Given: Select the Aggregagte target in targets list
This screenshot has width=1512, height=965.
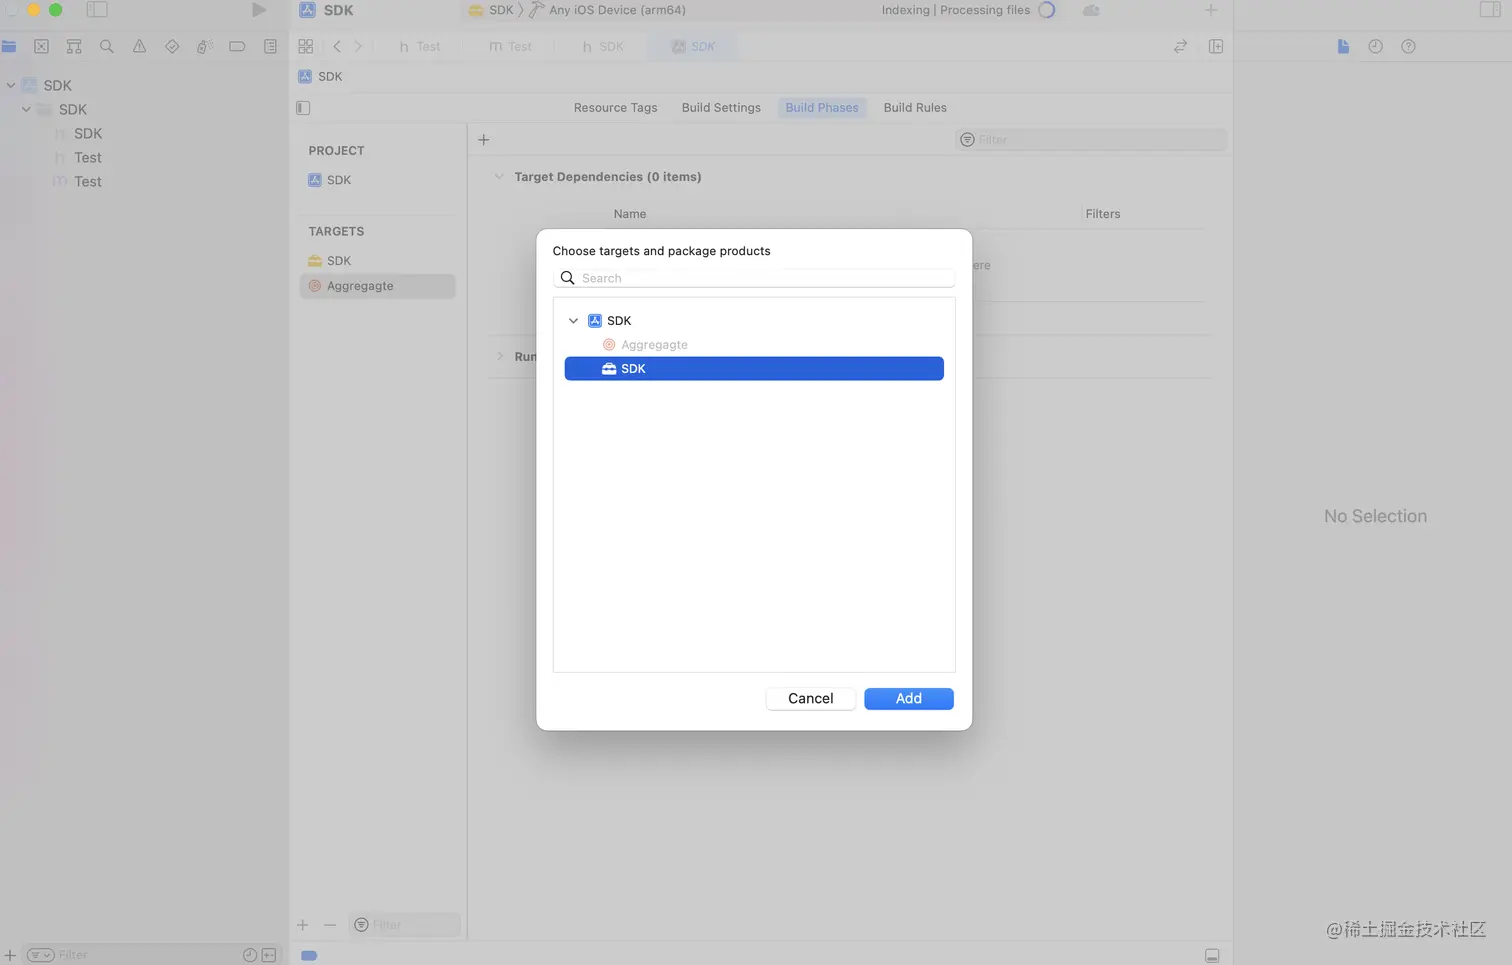Looking at the screenshot, I should [x=378, y=286].
